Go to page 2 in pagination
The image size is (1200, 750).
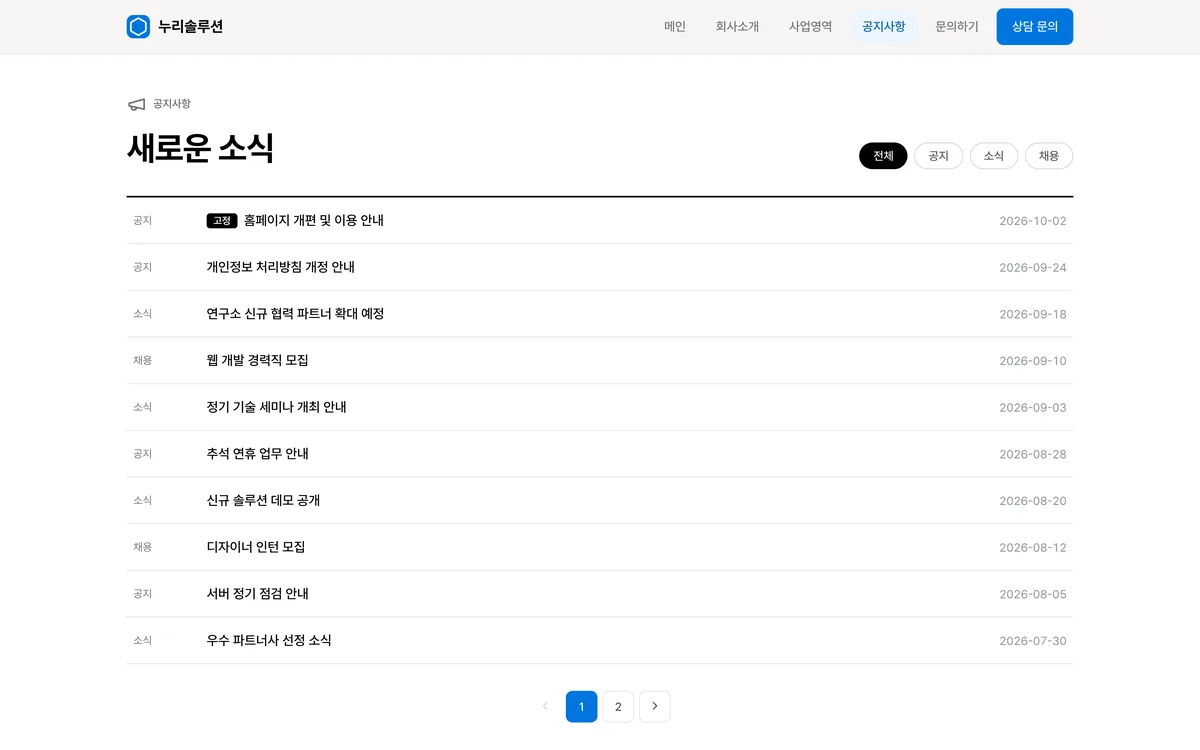pos(618,706)
